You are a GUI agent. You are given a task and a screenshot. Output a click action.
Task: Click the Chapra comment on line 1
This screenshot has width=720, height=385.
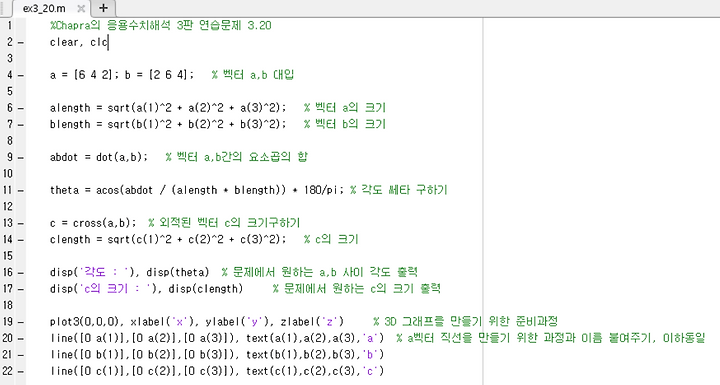(x=161, y=25)
